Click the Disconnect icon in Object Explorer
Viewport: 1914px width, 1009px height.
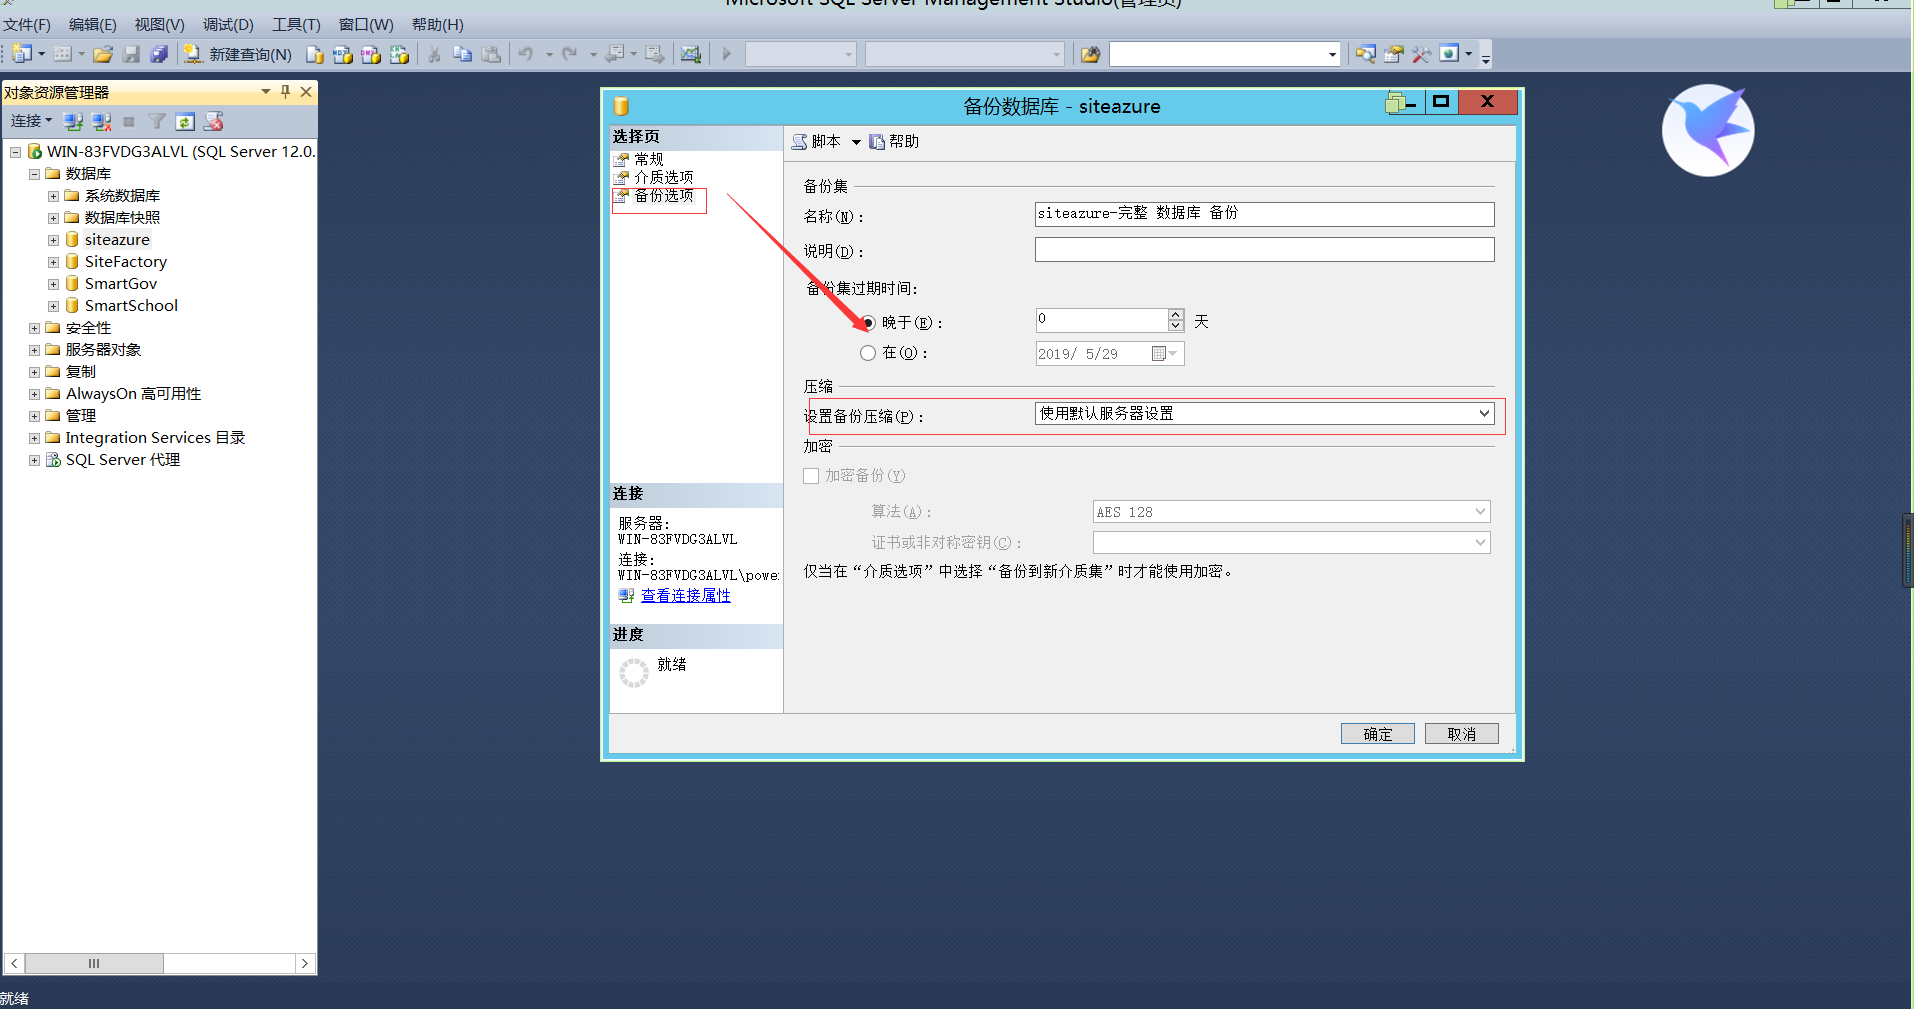101,121
